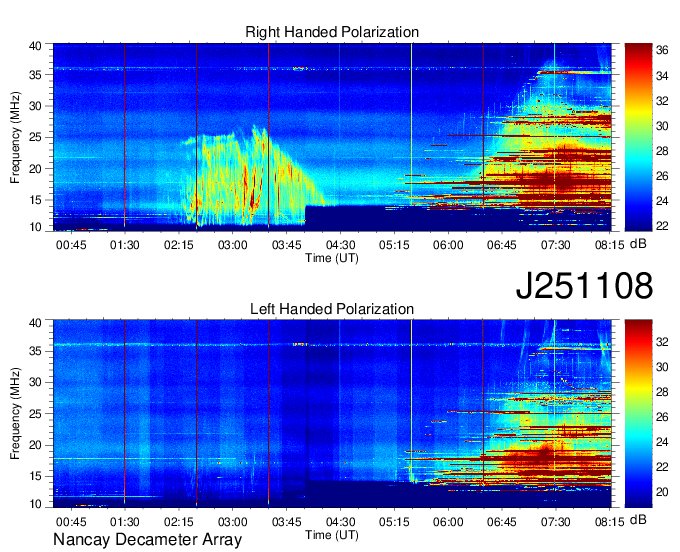Screen dimensions: 680x552
Task: Click the left-handed panel's color scale bar
Action: (636, 413)
